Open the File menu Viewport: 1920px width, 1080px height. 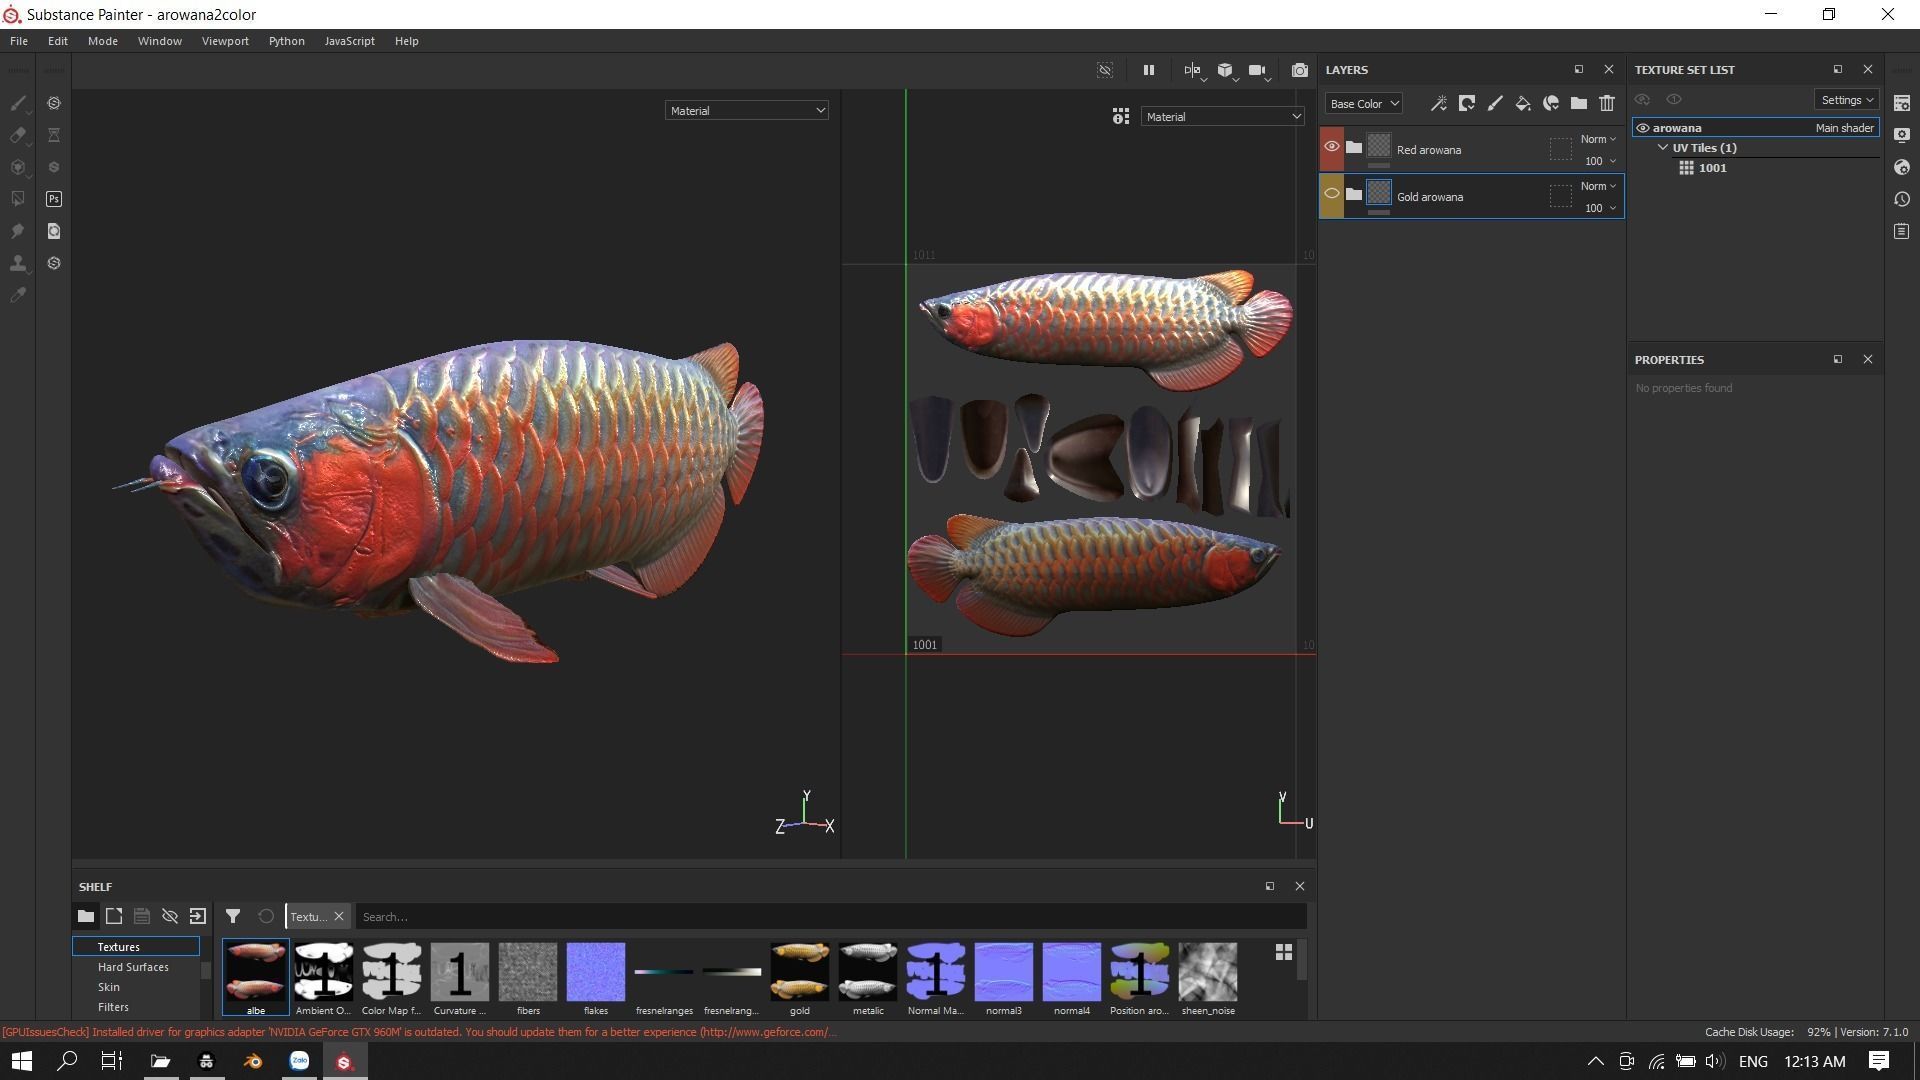pyautogui.click(x=19, y=41)
